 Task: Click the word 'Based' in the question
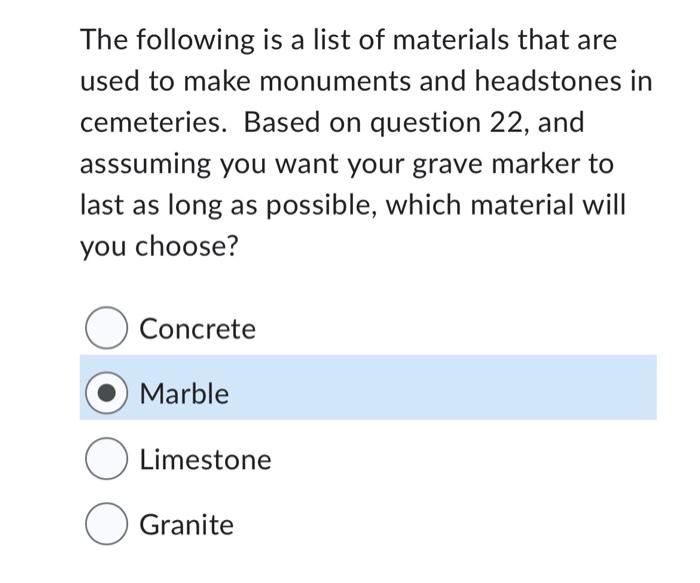pos(282,122)
